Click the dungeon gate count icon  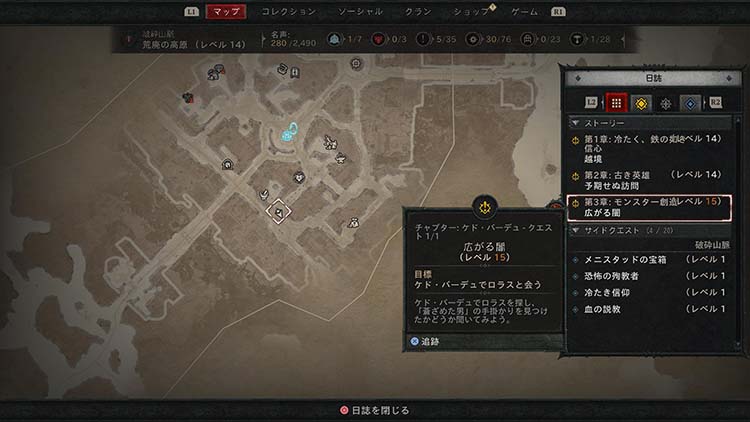(x=528, y=39)
